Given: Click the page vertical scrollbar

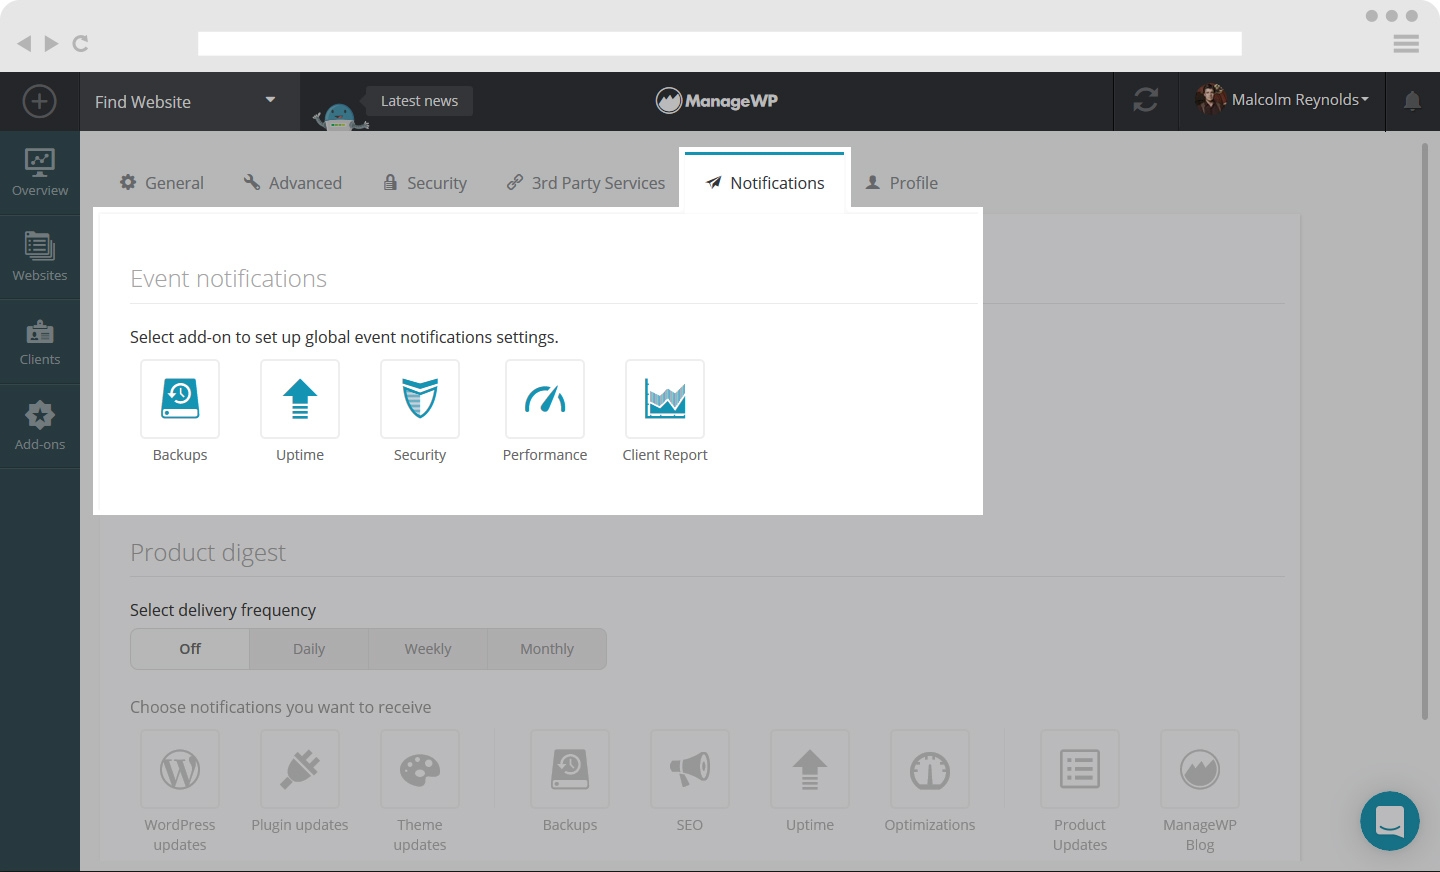Looking at the screenshot, I should tap(1425, 431).
